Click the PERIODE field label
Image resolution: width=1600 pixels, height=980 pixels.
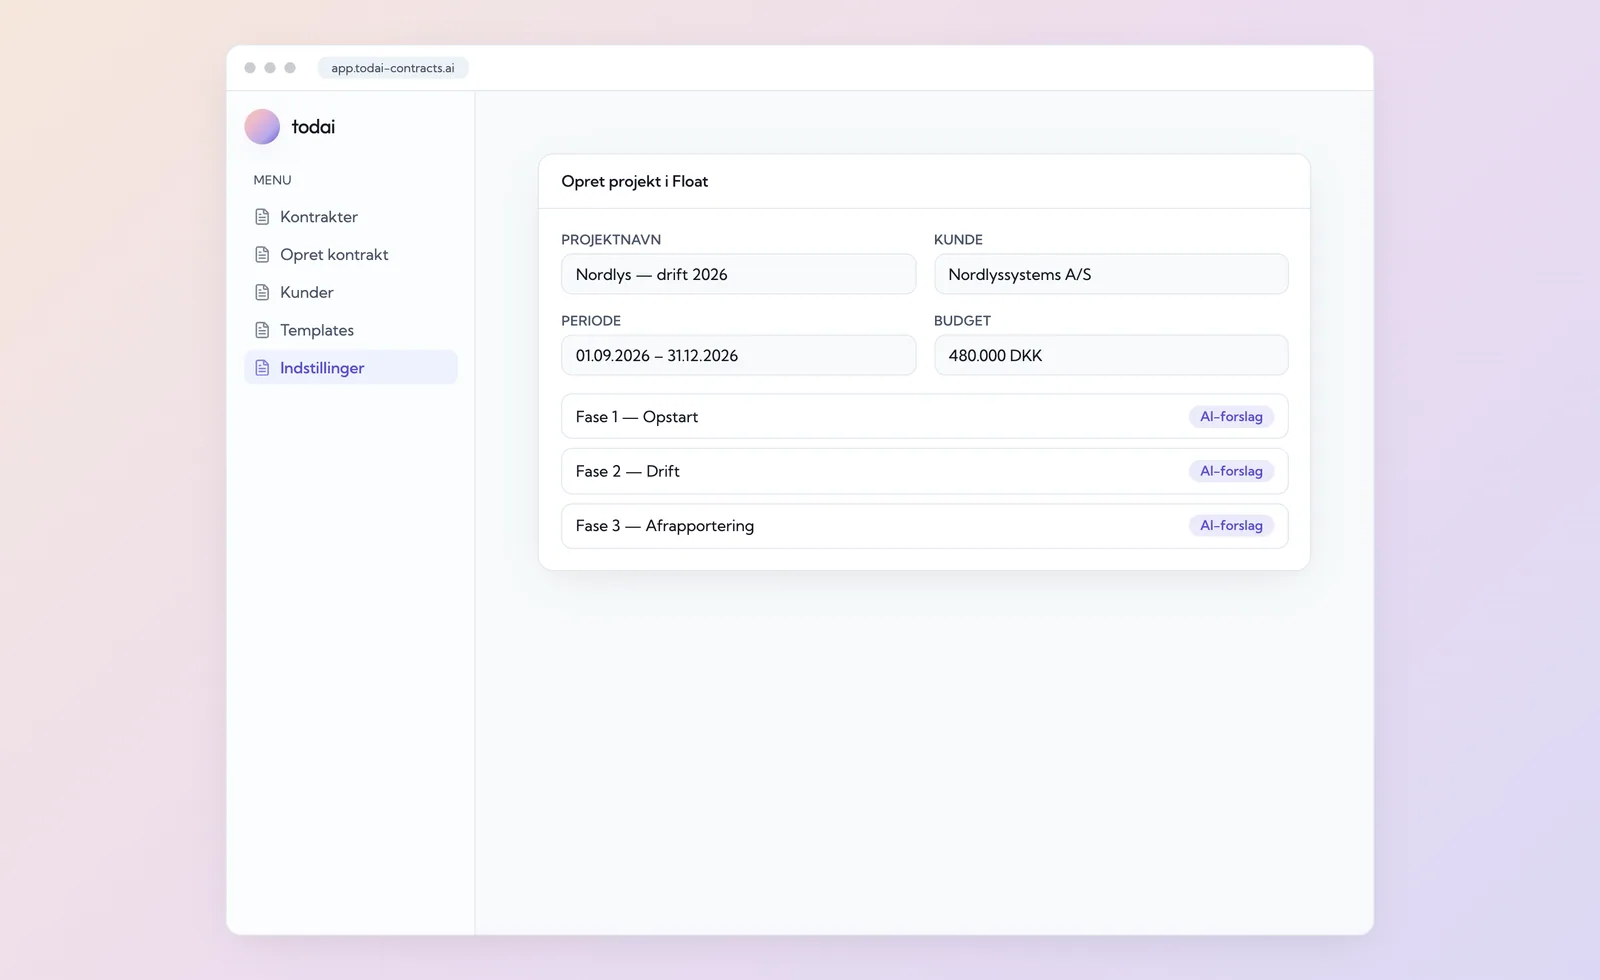[591, 321]
